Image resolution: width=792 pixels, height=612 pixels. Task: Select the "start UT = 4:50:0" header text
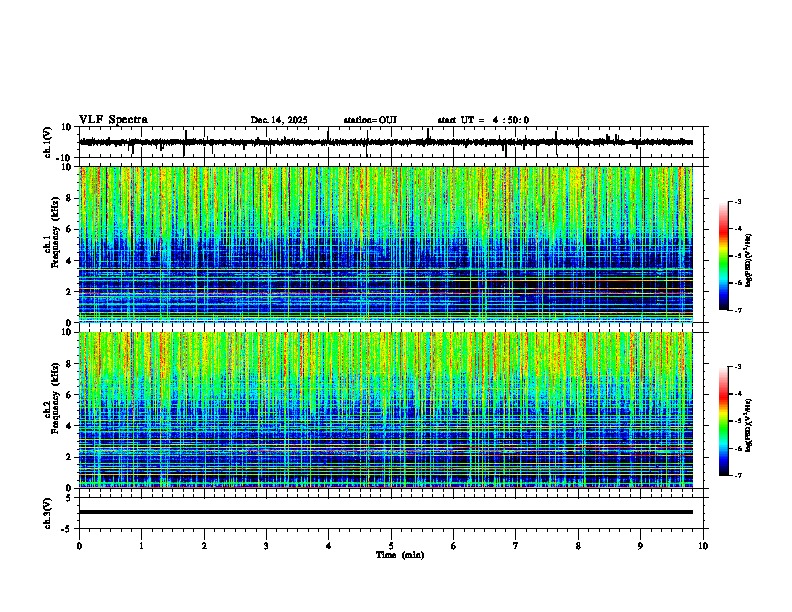point(483,120)
